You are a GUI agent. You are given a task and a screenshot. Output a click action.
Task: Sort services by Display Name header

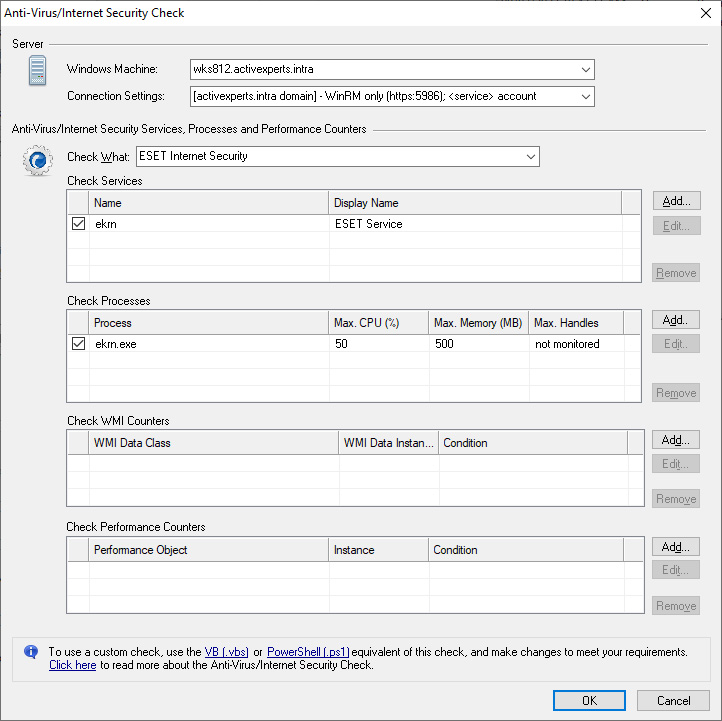click(x=475, y=203)
